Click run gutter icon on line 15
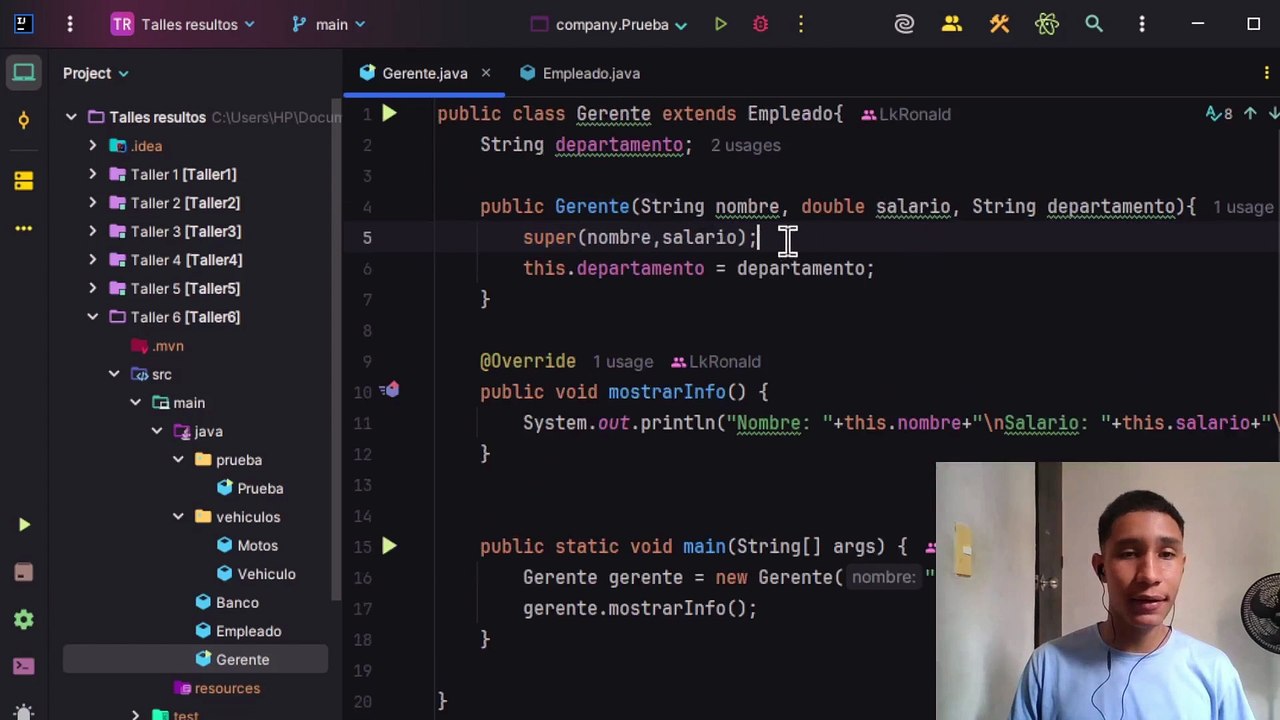 [x=389, y=546]
